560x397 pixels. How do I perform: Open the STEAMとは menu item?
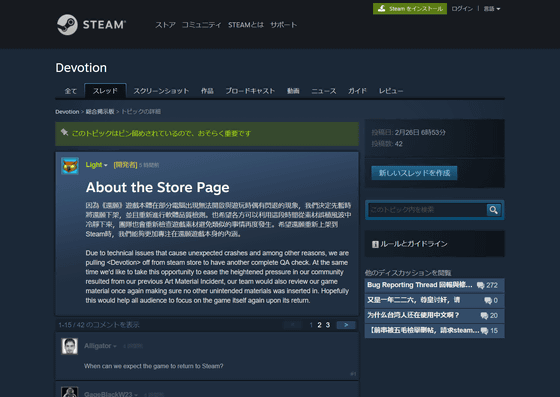pyautogui.click(x=246, y=25)
